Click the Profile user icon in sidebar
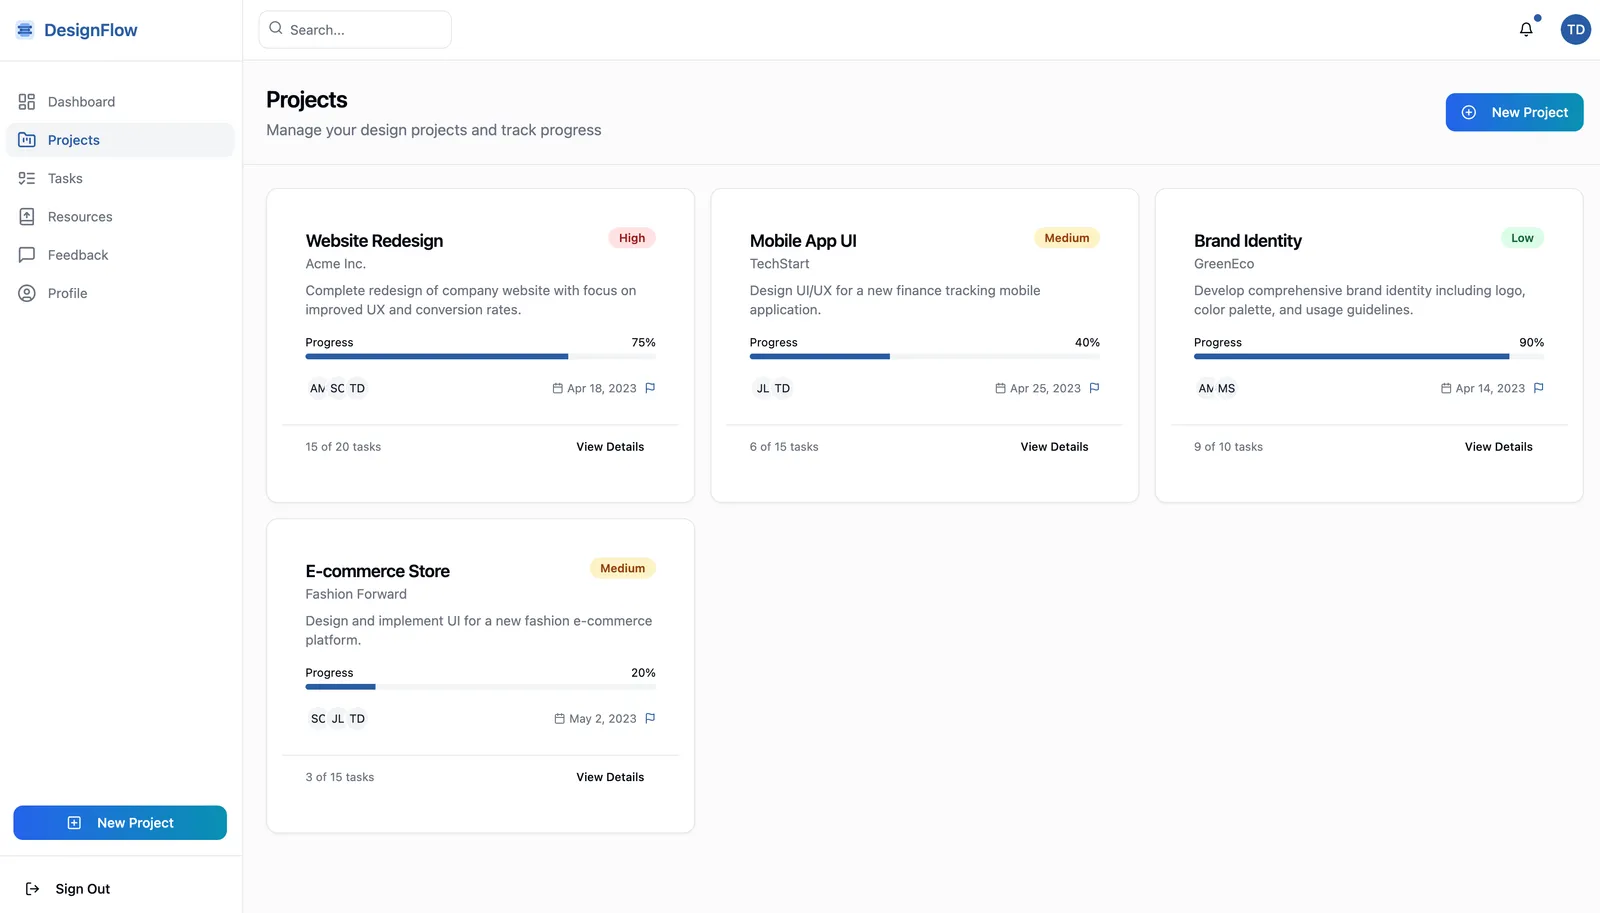This screenshot has height=913, width=1600. [x=27, y=293]
